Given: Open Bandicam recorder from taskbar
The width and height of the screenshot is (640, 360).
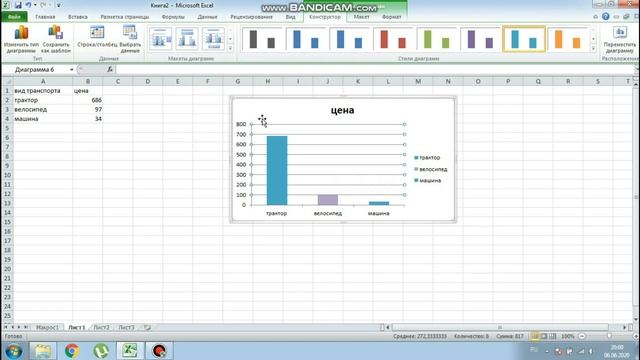Looking at the screenshot, I should [159, 351].
